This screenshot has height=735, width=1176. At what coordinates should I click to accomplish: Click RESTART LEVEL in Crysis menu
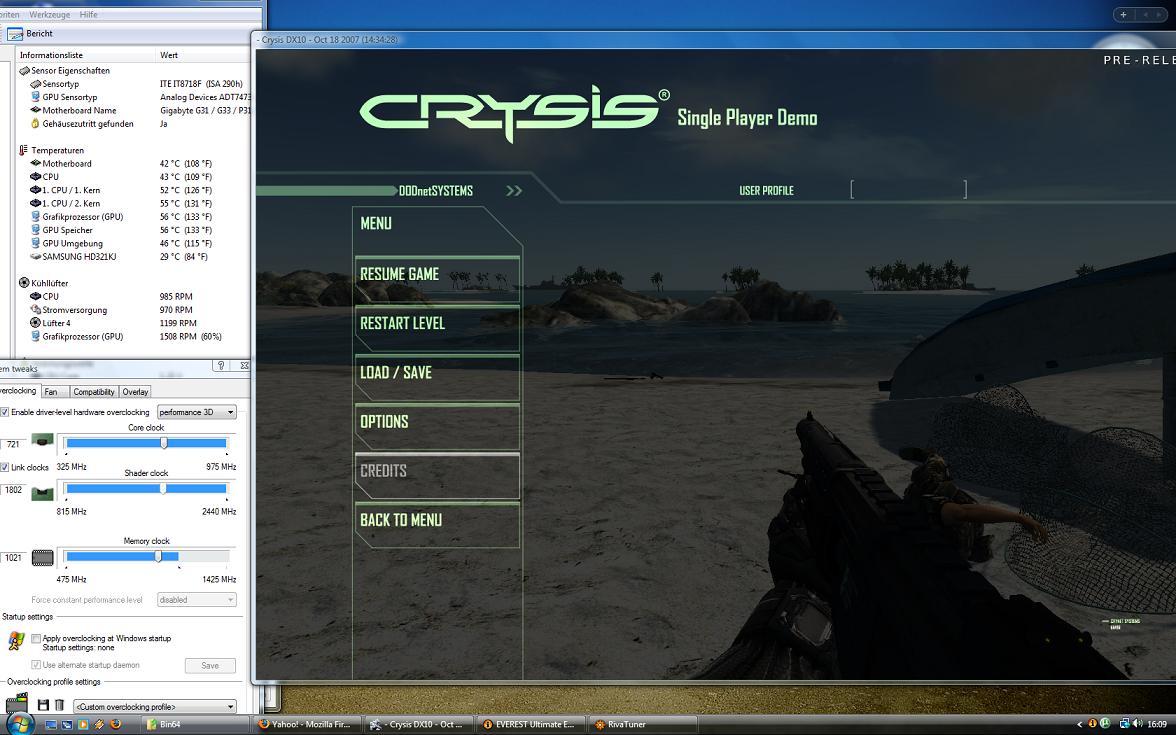(x=437, y=328)
